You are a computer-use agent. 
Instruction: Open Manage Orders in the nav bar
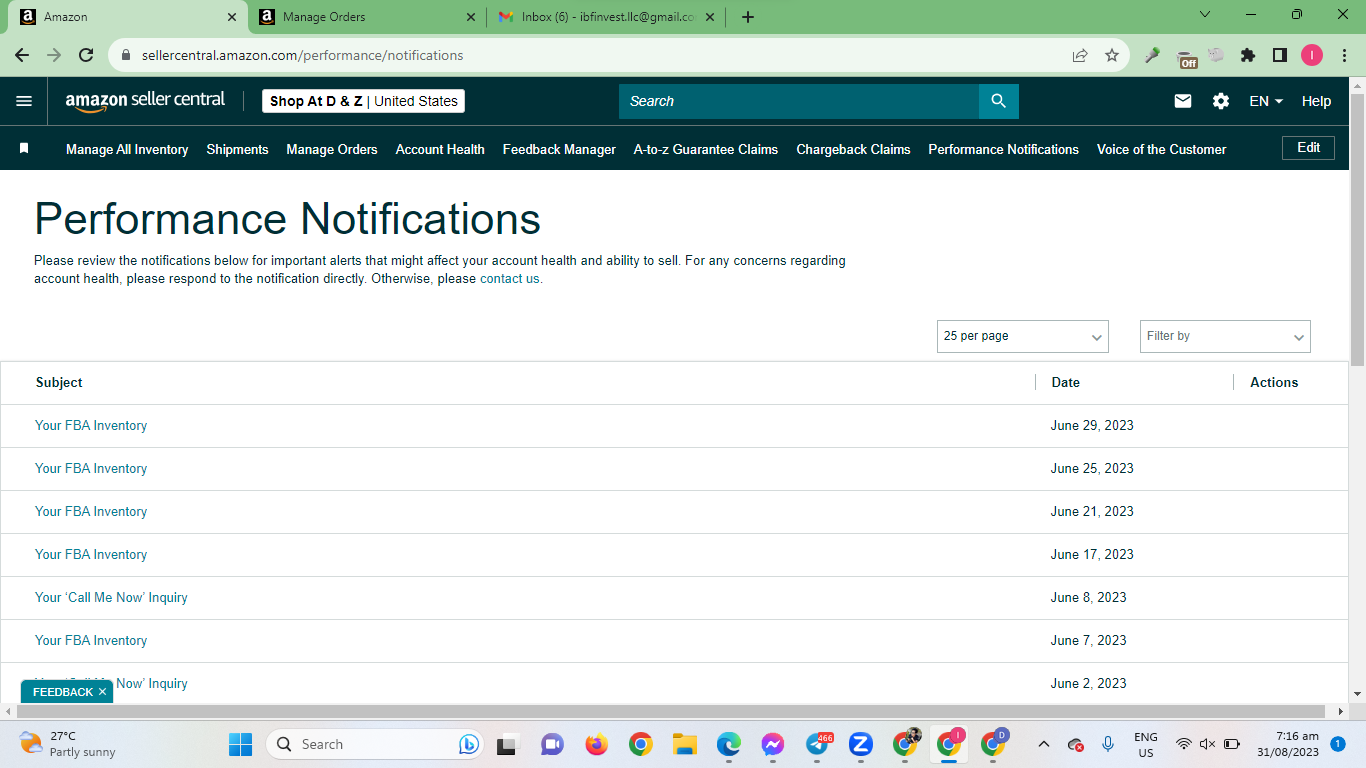coord(332,149)
